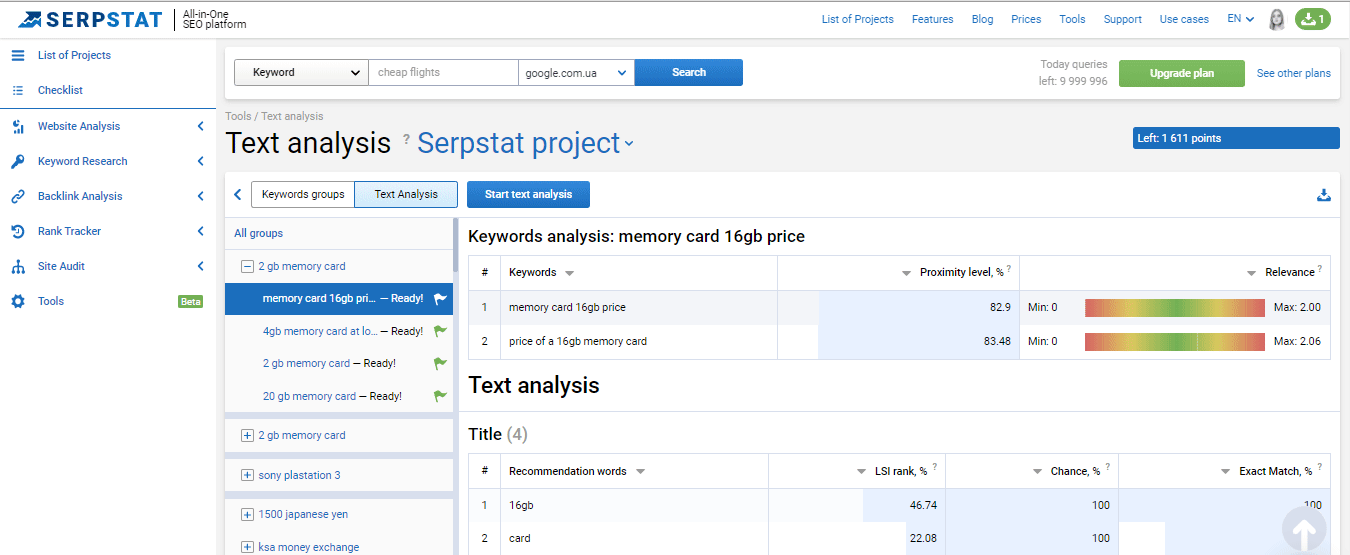Click help icon next to Relevance column
This screenshot has width=1350, height=555.
click(x=1320, y=269)
